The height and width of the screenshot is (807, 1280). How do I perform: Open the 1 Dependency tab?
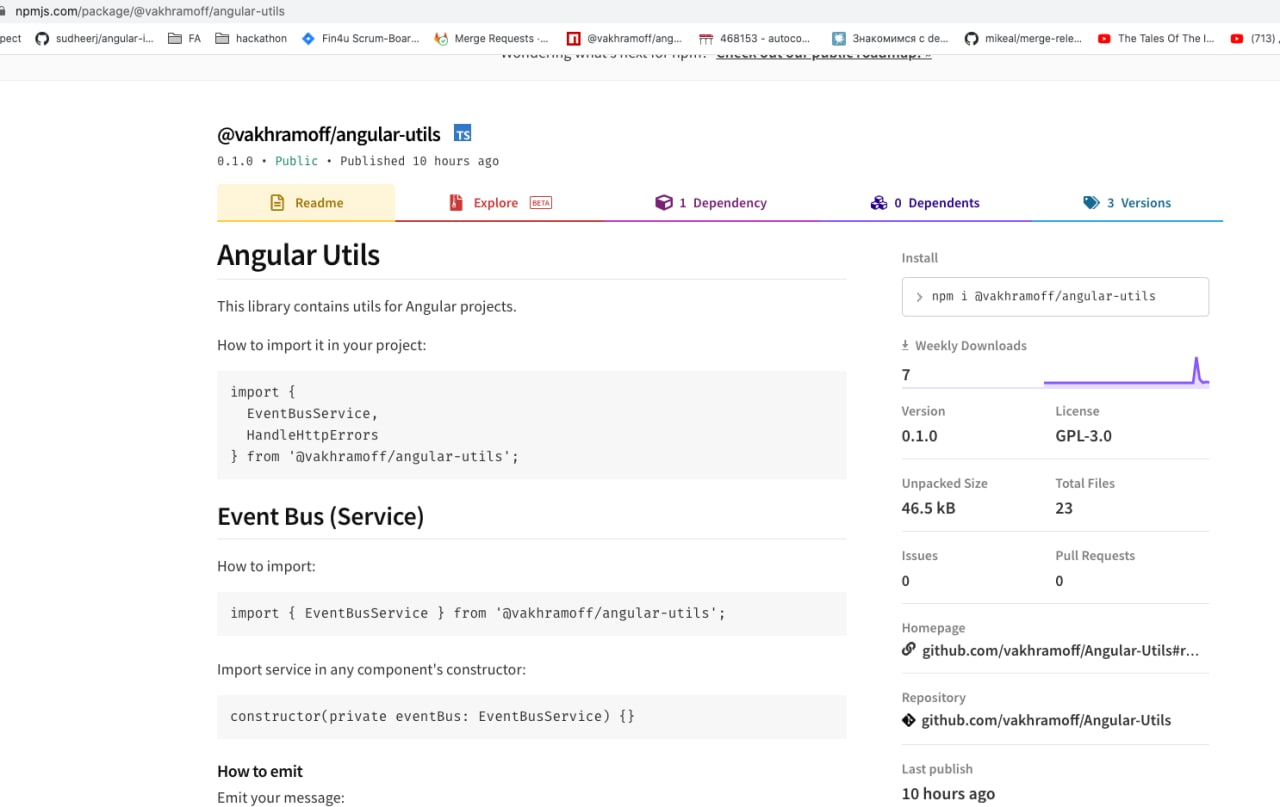click(x=711, y=202)
